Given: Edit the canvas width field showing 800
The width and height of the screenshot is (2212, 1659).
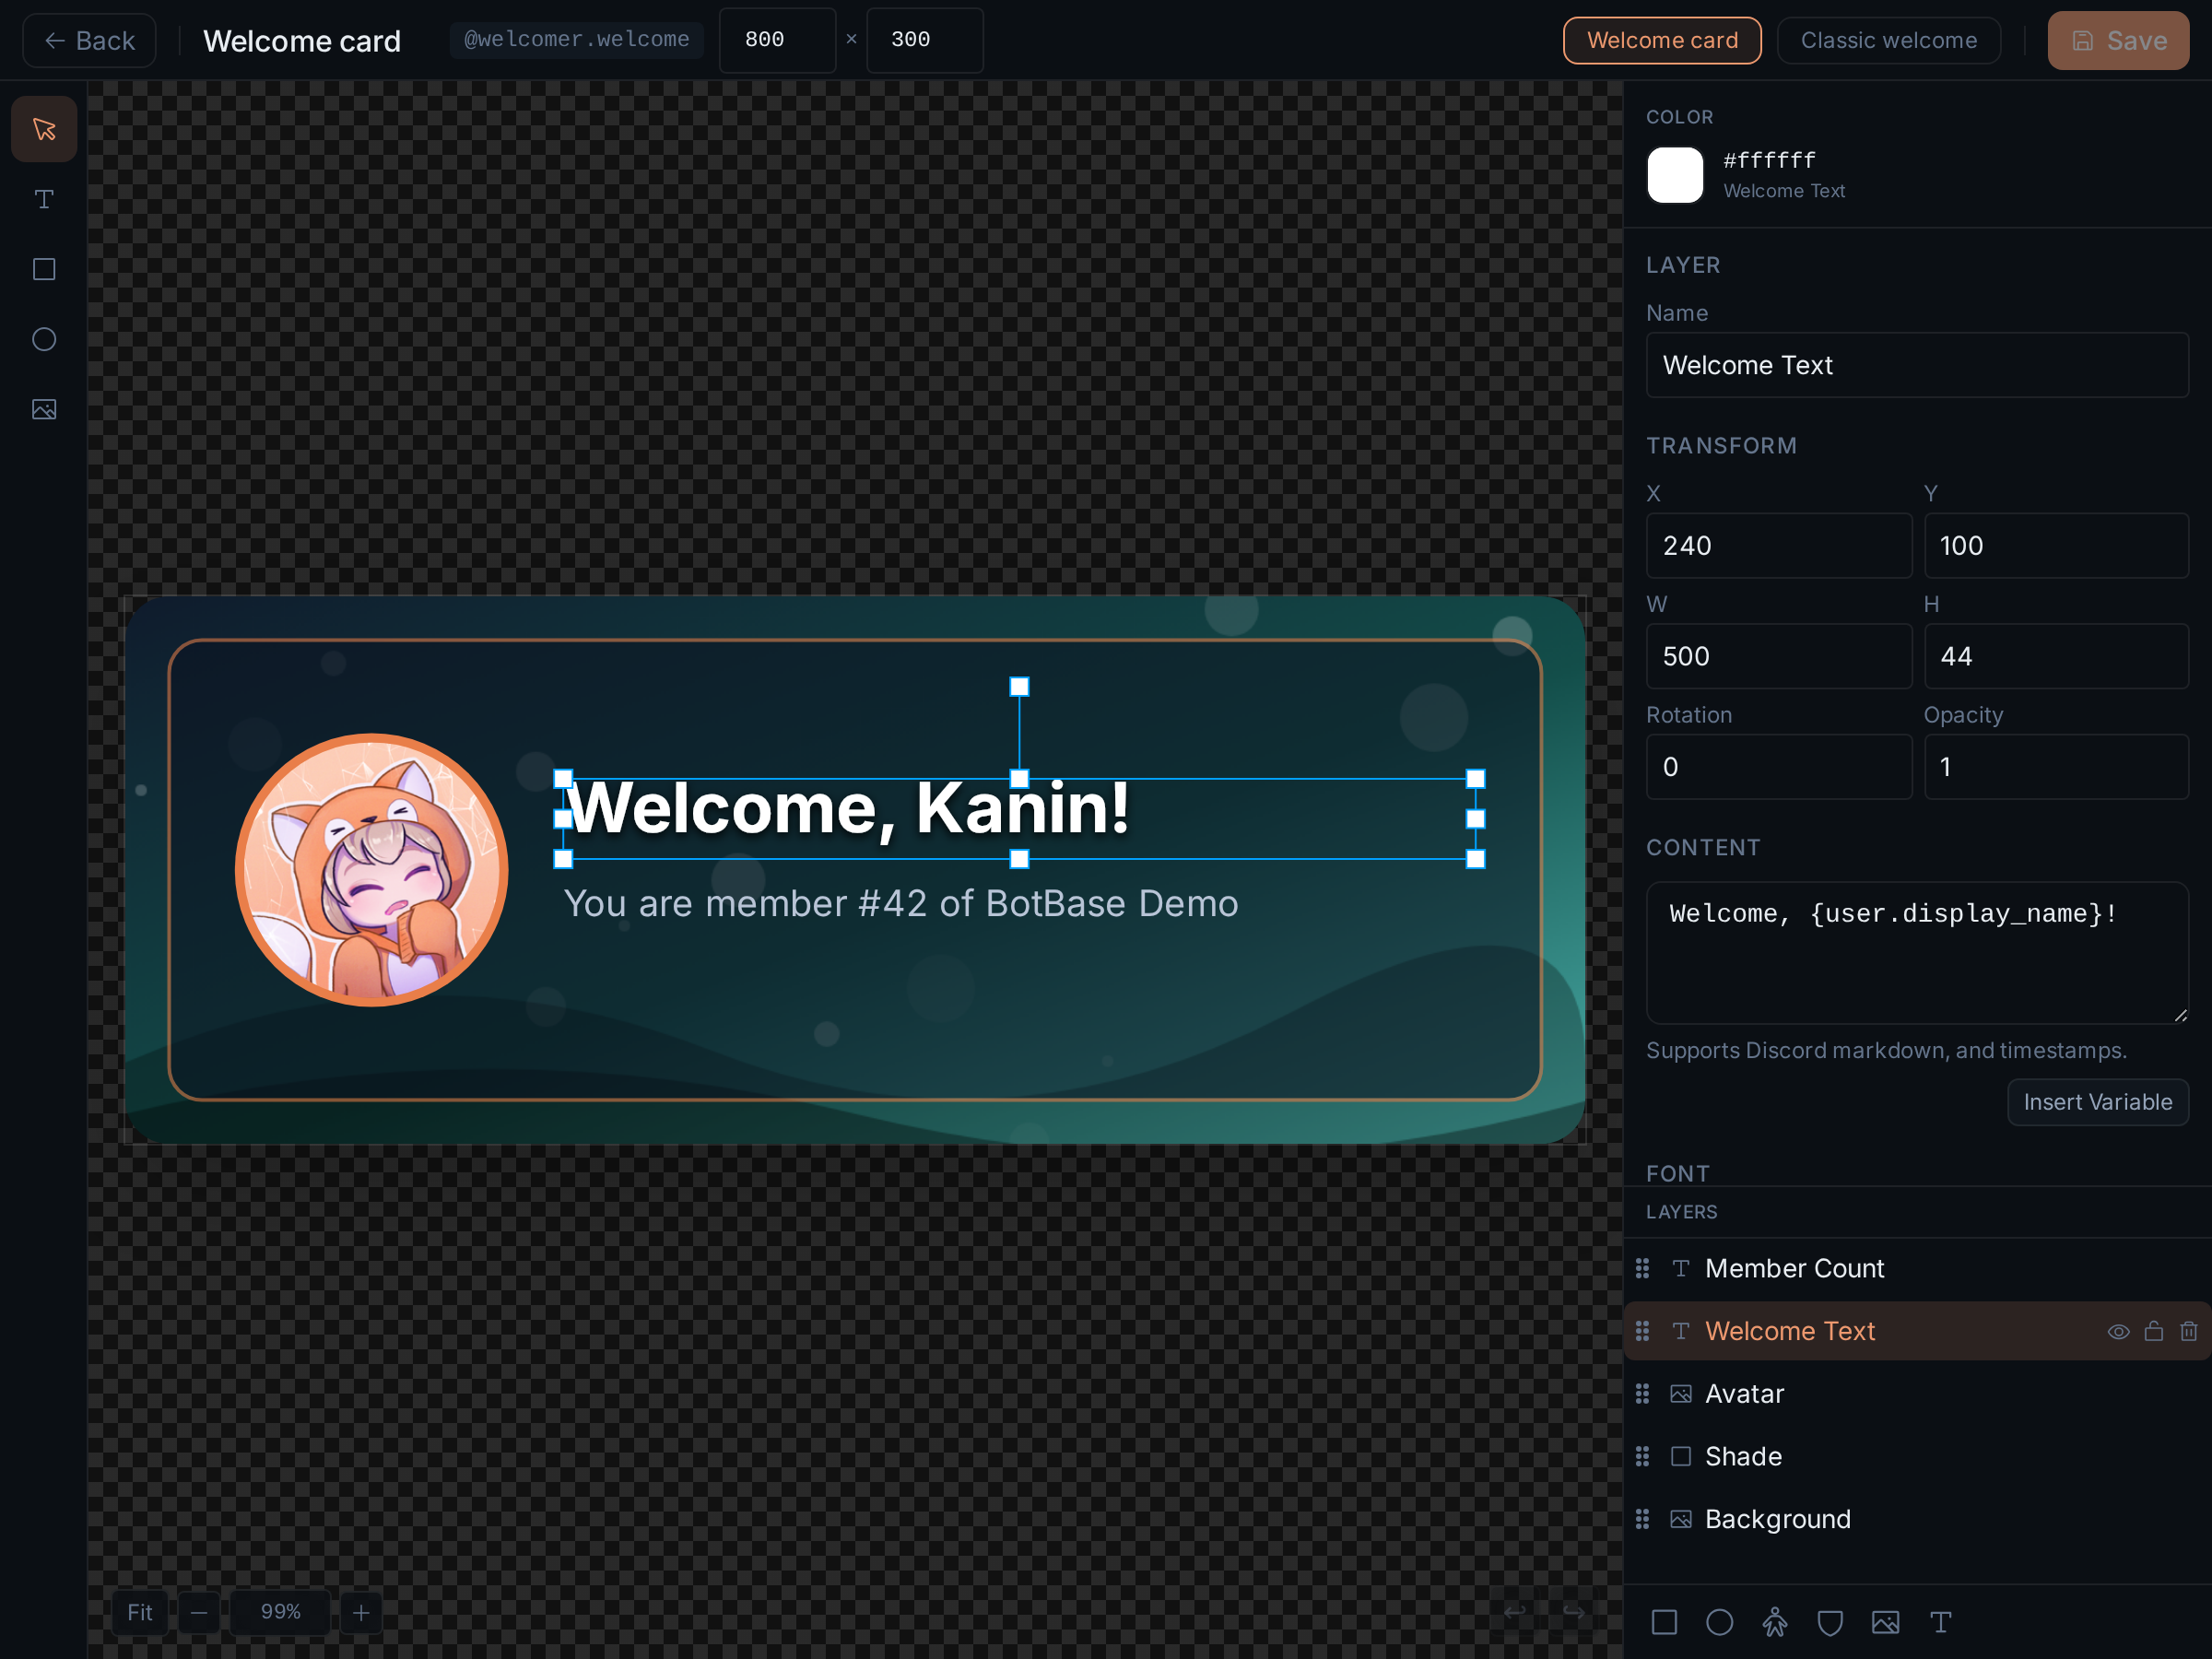Looking at the screenshot, I should (778, 40).
